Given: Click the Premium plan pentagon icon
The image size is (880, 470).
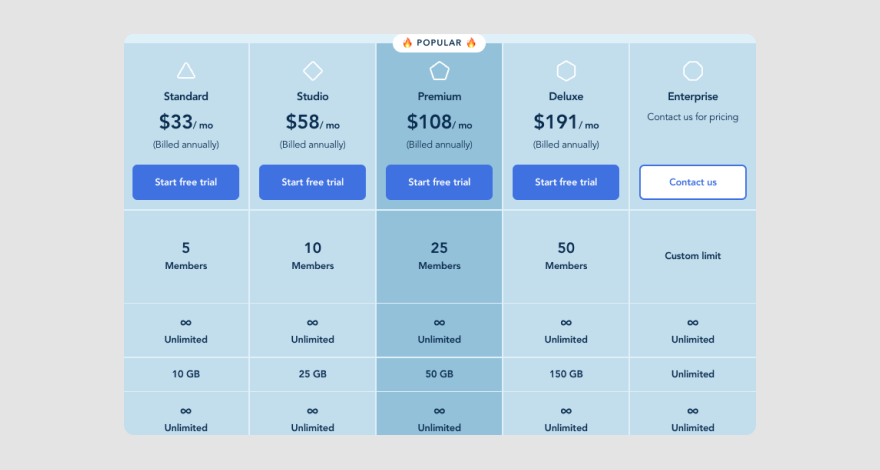Looking at the screenshot, I should 439,71.
